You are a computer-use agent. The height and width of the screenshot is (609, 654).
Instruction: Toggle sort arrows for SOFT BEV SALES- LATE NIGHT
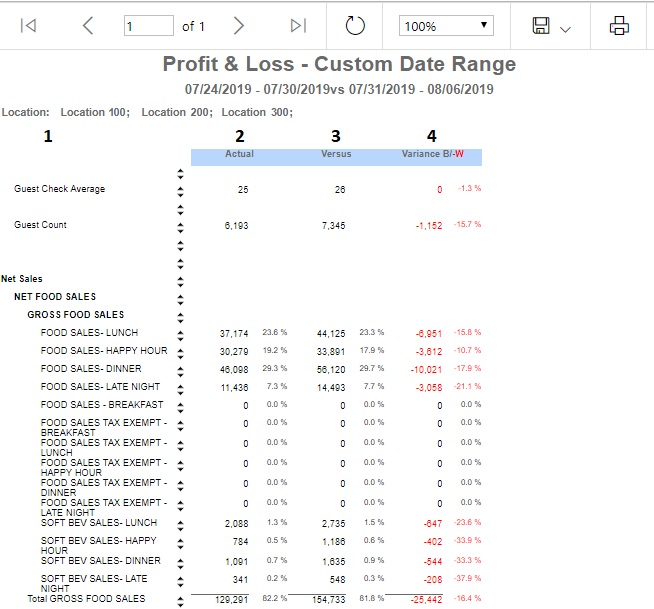tap(180, 582)
